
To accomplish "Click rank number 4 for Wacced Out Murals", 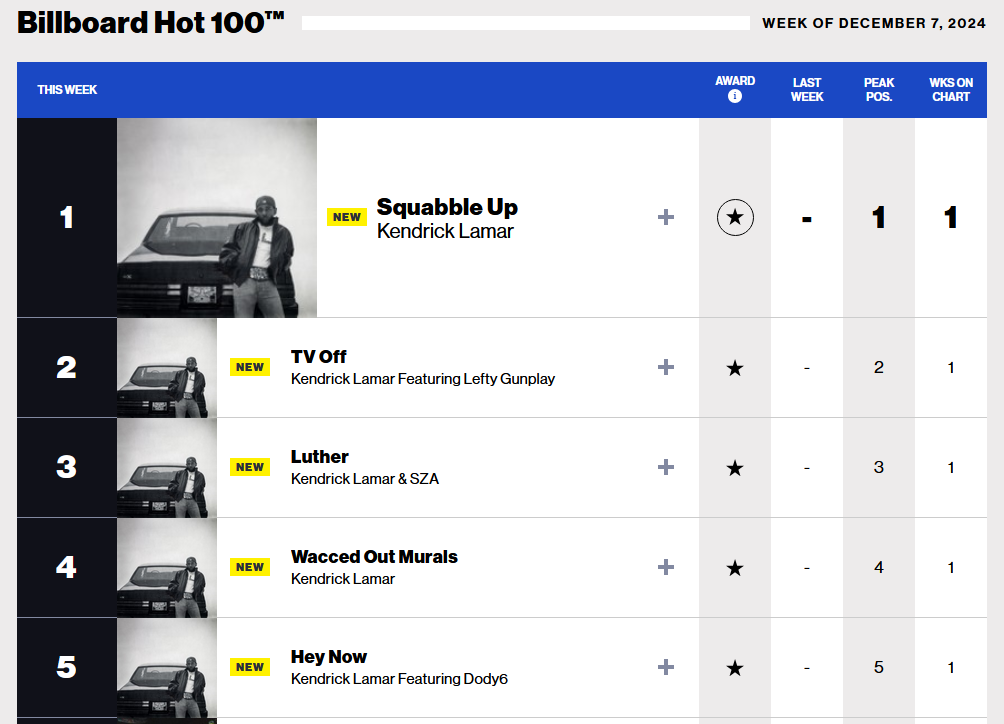I will click(x=67, y=567).
